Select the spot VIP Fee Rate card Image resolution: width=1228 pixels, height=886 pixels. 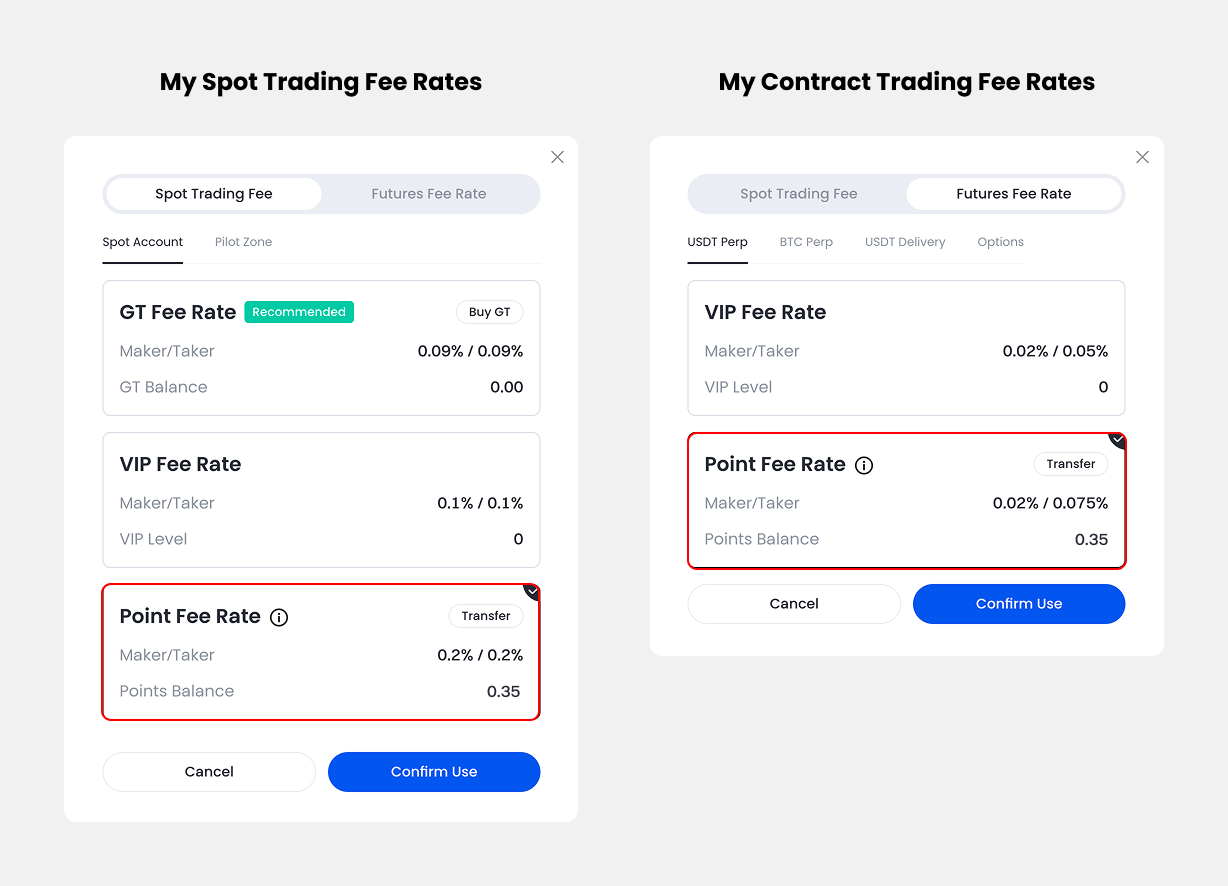[321, 500]
